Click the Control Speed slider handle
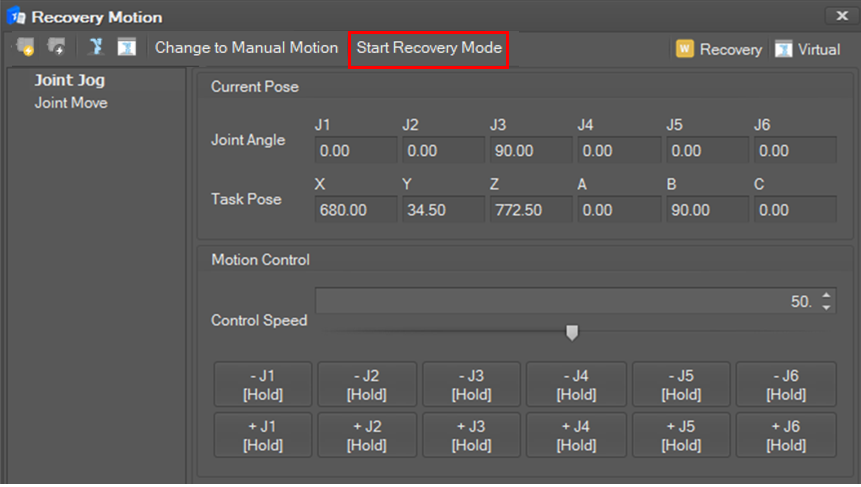The height and width of the screenshot is (487, 861). point(572,332)
